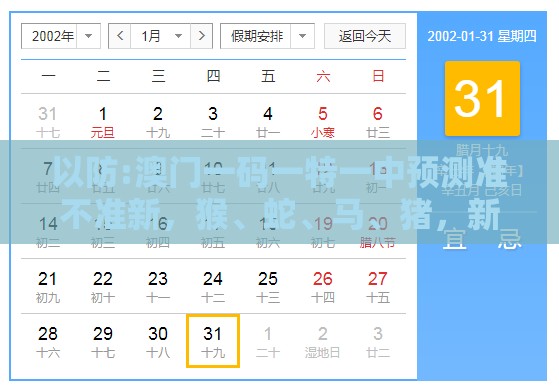Click the 五 Friday column header

[x=268, y=76]
